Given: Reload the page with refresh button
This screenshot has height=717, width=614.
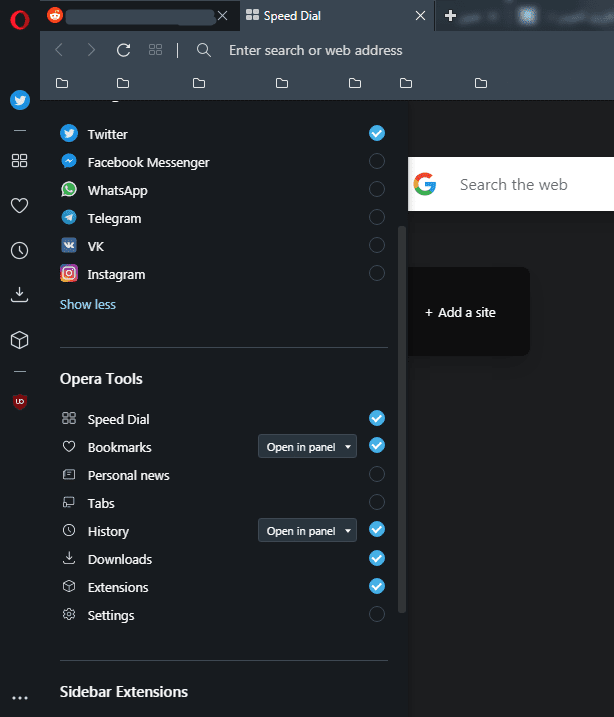Looking at the screenshot, I should click(124, 50).
